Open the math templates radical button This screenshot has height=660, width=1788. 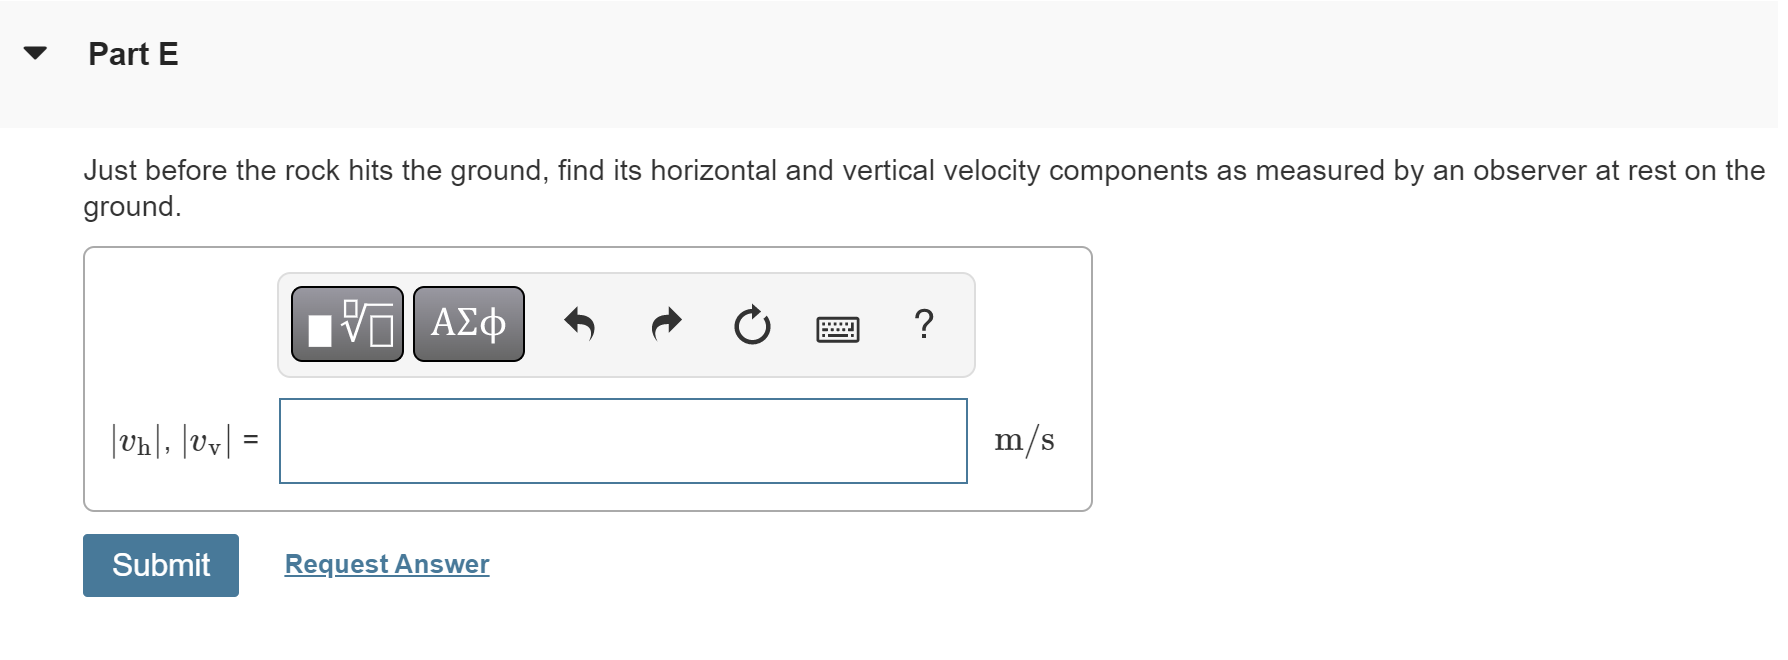[x=347, y=324]
